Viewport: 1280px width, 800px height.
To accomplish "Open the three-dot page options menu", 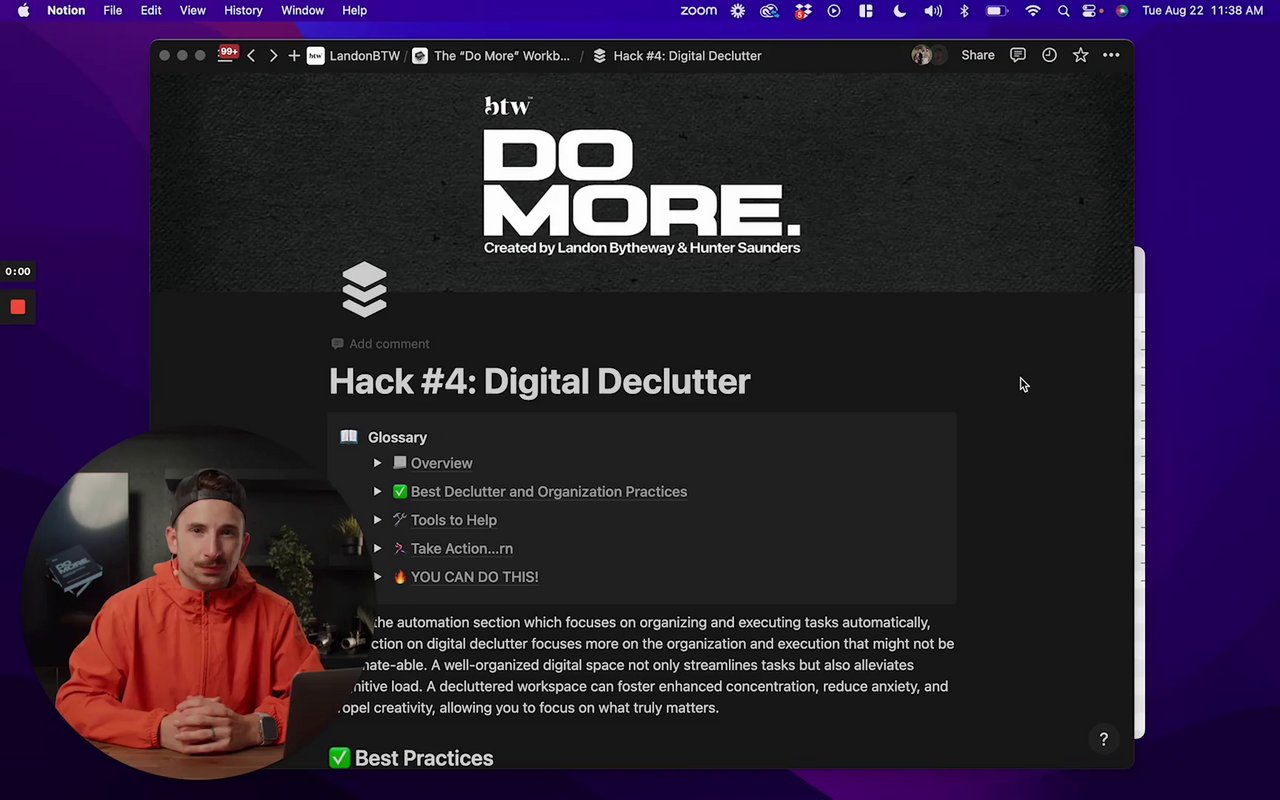I will [x=1111, y=55].
